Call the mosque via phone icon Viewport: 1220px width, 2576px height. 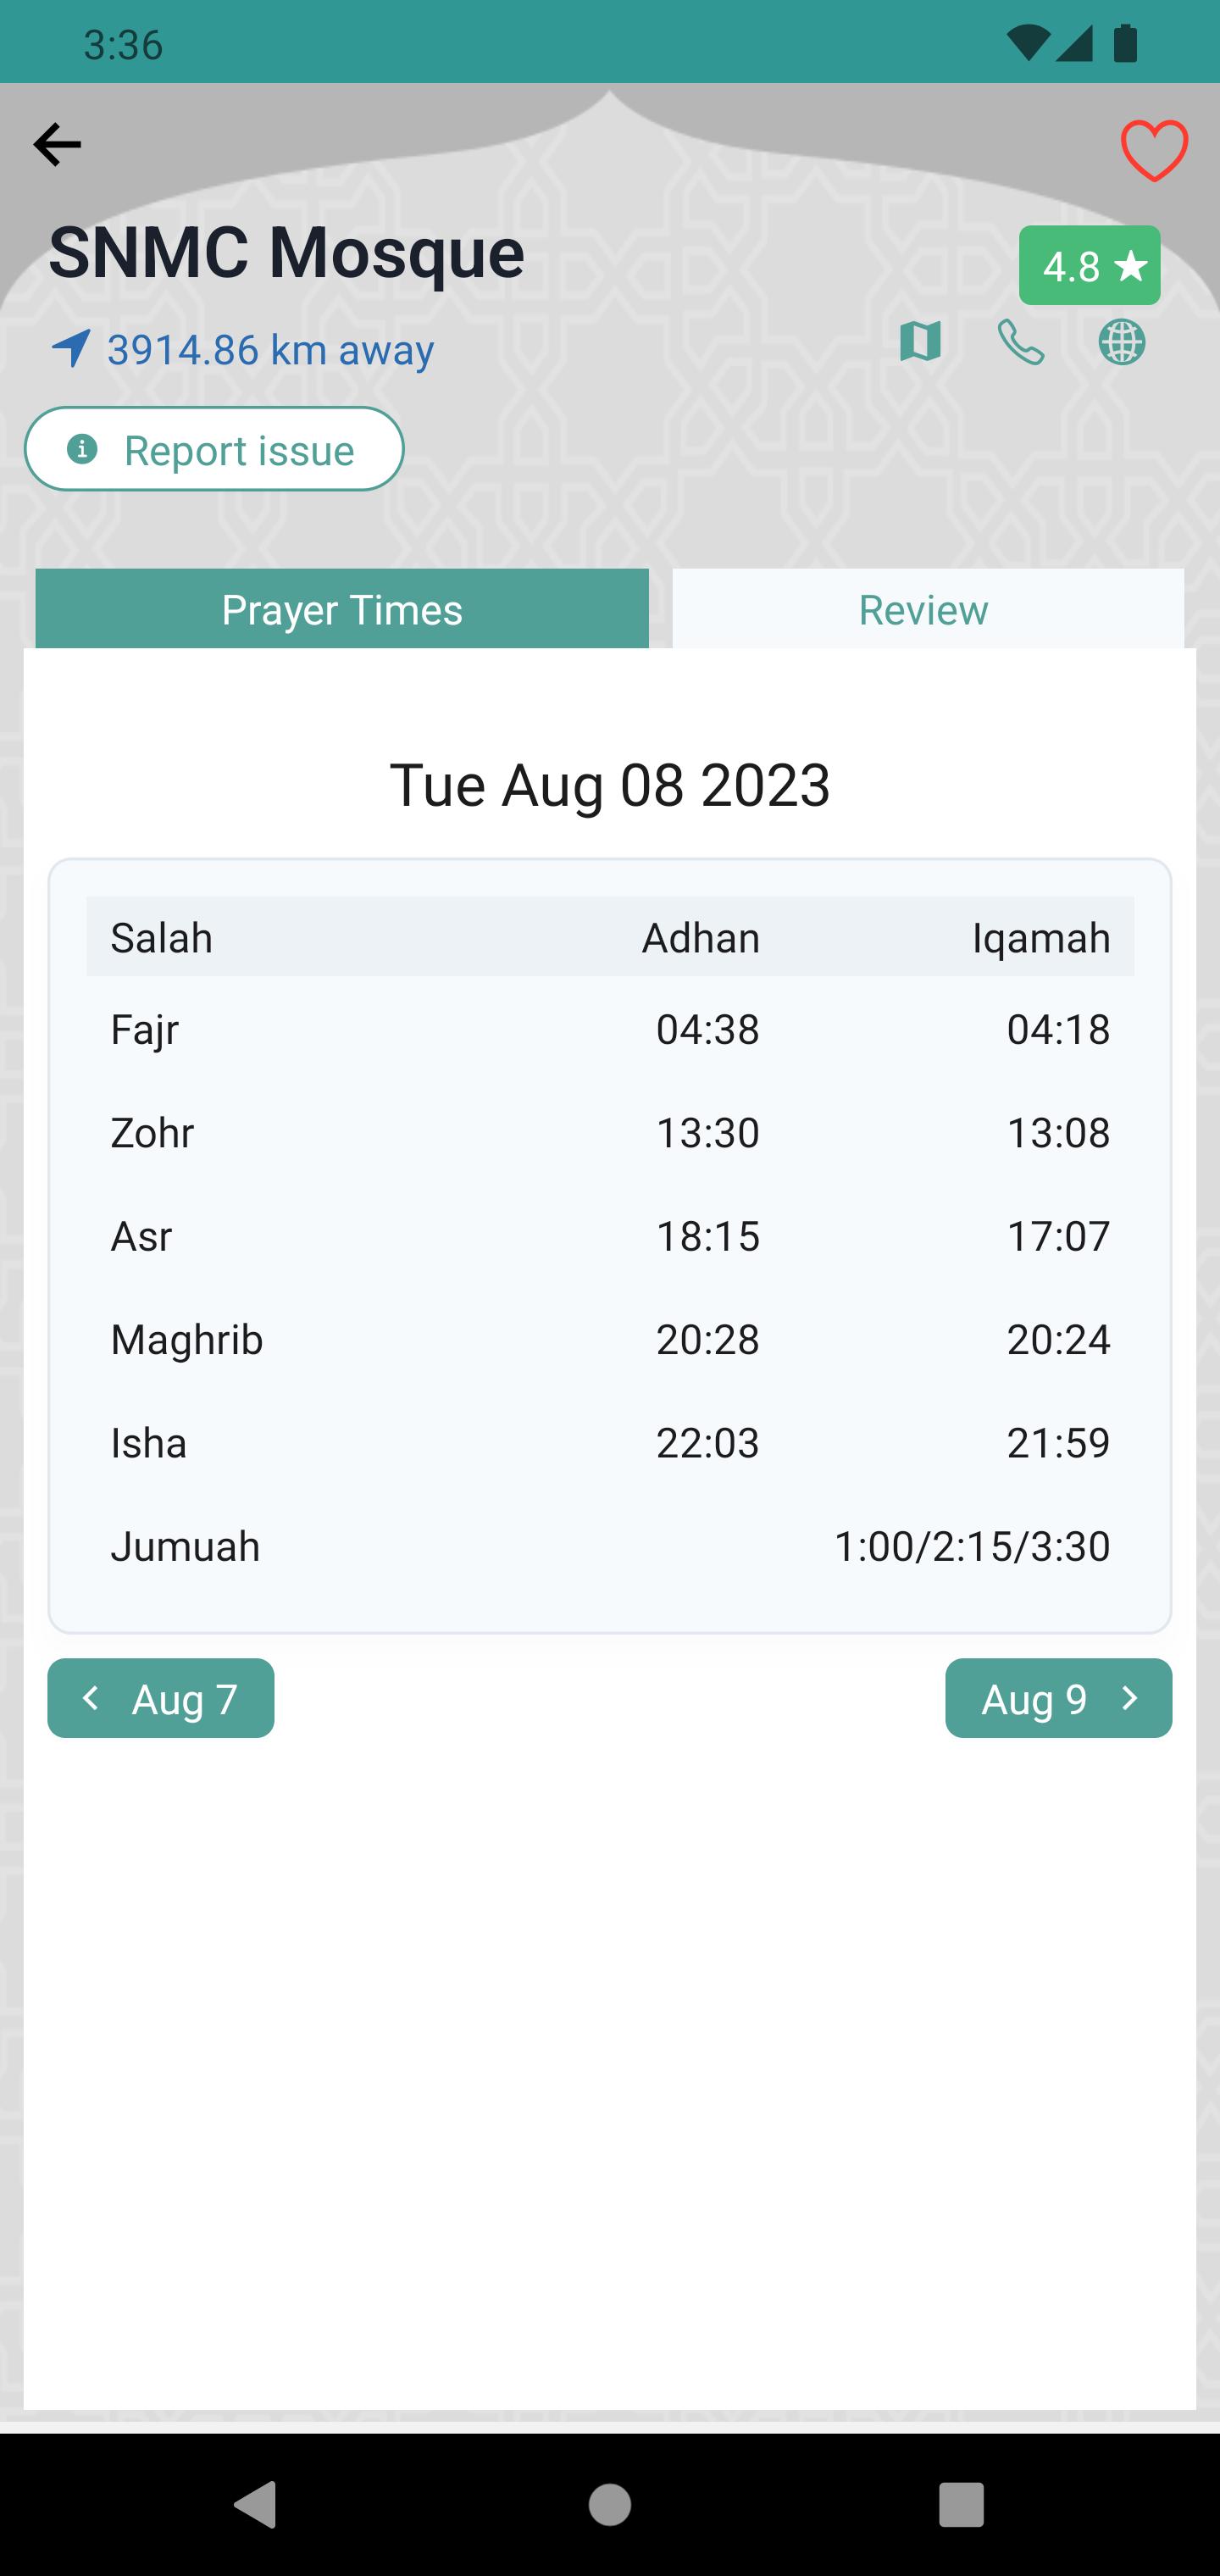pyautogui.click(x=1021, y=342)
